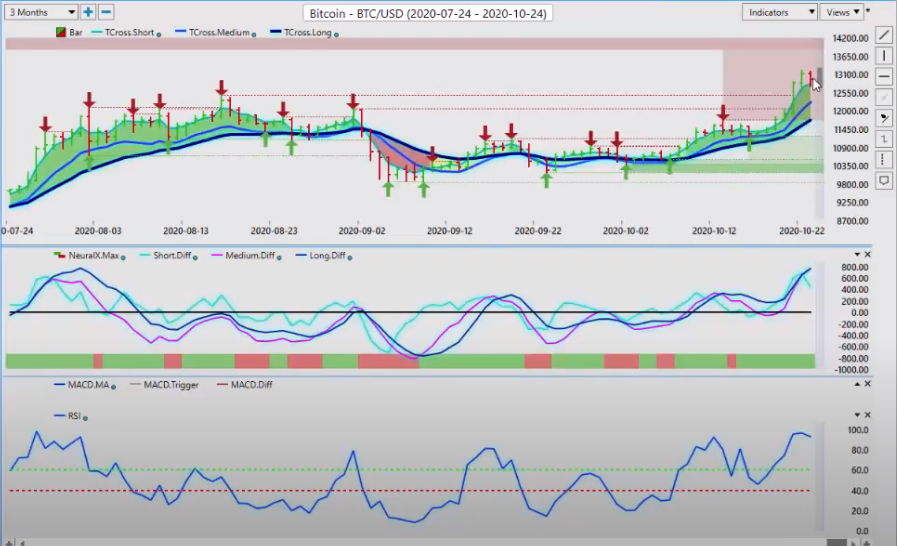897x546 pixels.
Task: Collapse the NeuralX panel with its arrow
Action: [857, 255]
